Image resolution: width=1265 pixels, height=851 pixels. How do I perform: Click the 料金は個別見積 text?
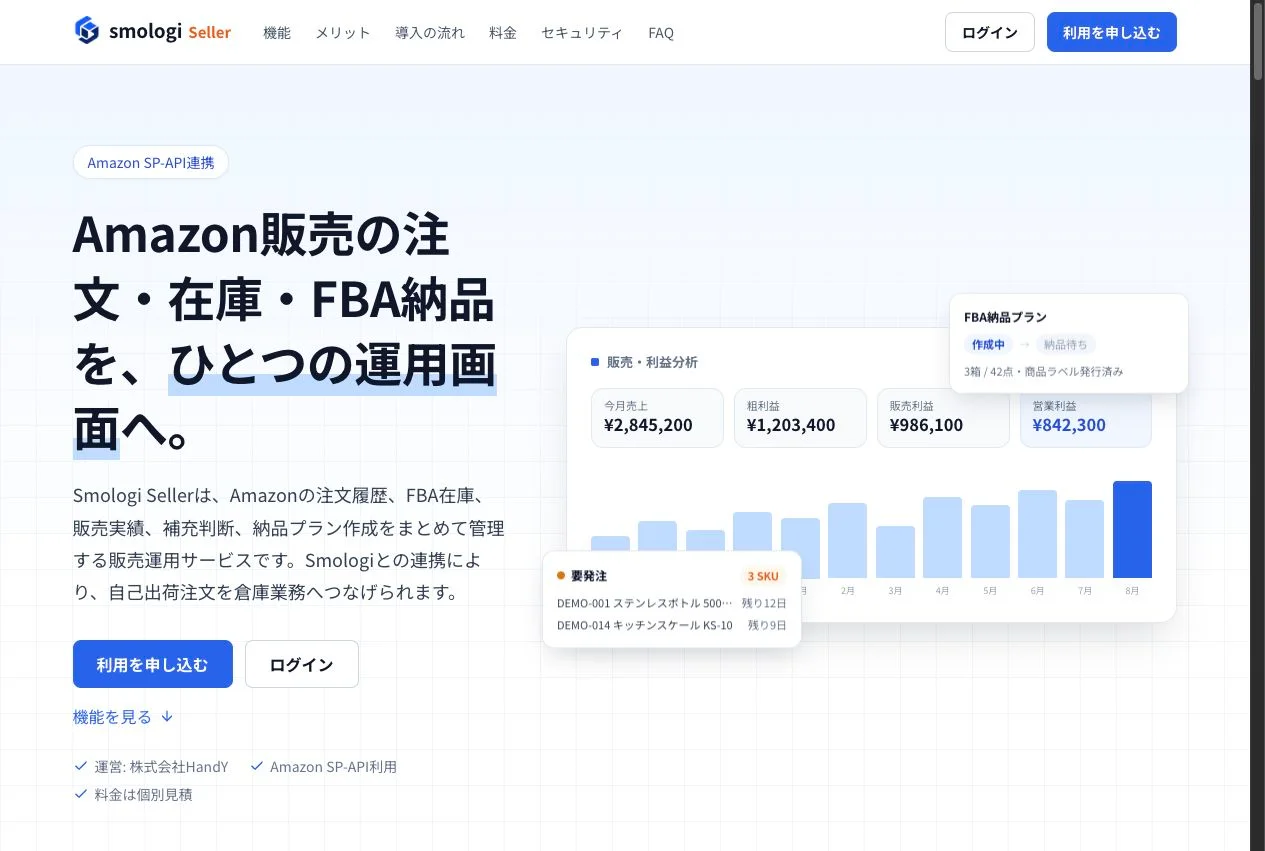tap(143, 795)
